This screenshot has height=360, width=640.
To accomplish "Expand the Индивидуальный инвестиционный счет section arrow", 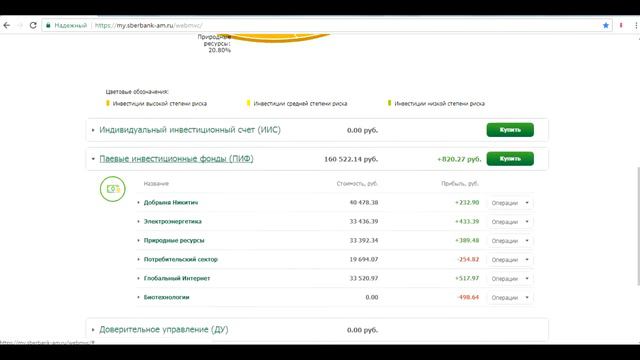I will click(93, 130).
